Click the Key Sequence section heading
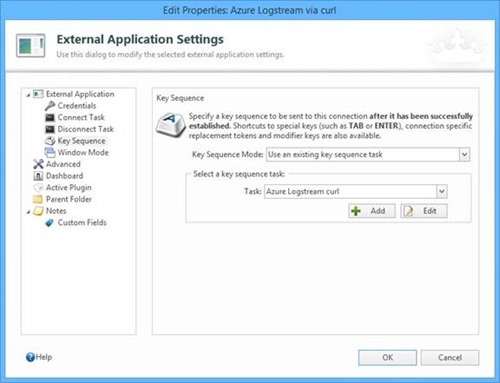 (x=180, y=98)
